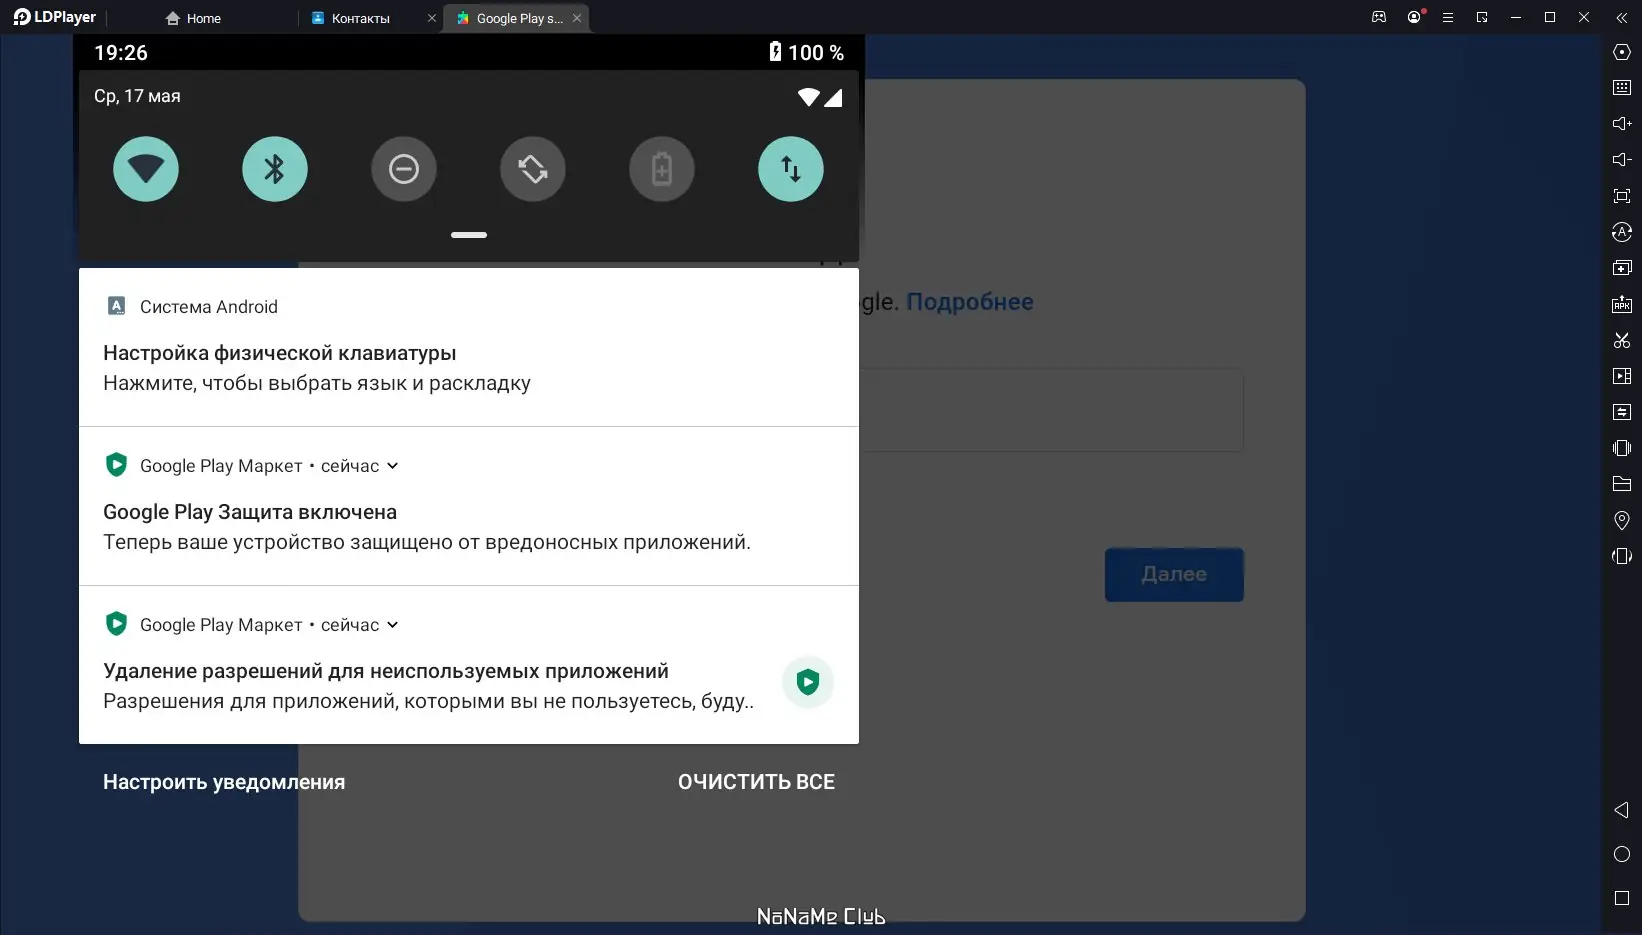This screenshot has height=935, width=1642.
Task: Click shield icon beside Google Play Защита включена header
Action: 116,465
